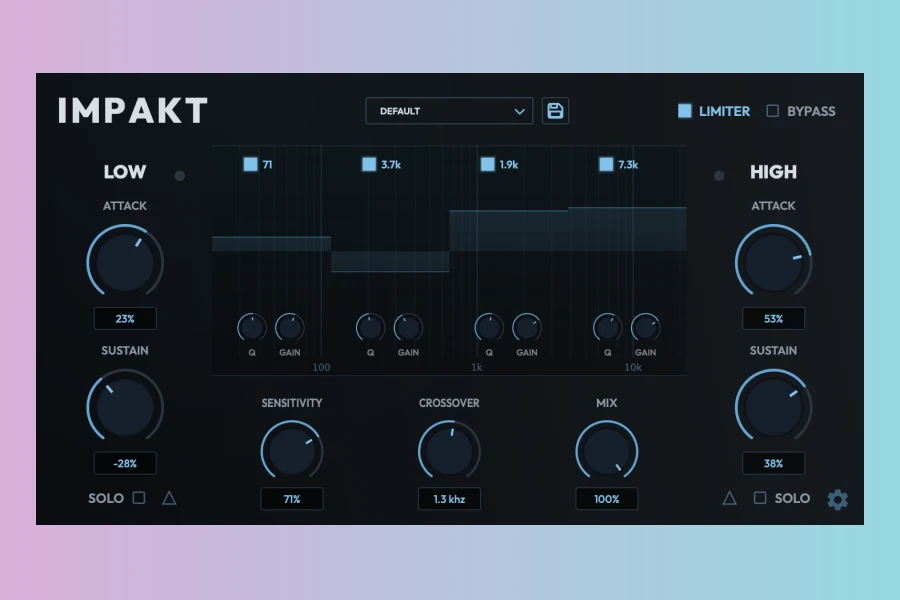Click the triangle icon beside HIGH Solo
This screenshot has width=900, height=600.
(730, 498)
